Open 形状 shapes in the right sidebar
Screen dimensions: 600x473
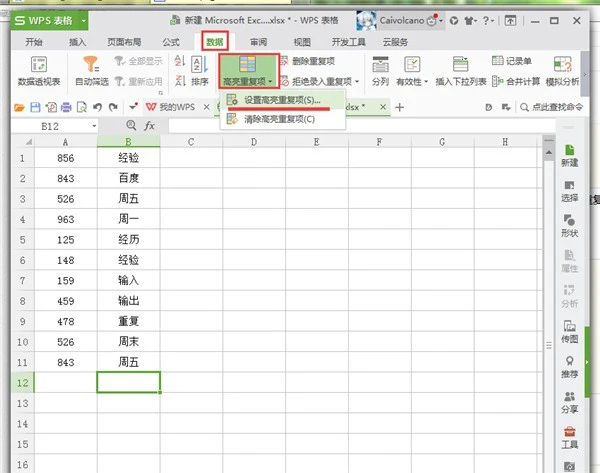coord(569,226)
